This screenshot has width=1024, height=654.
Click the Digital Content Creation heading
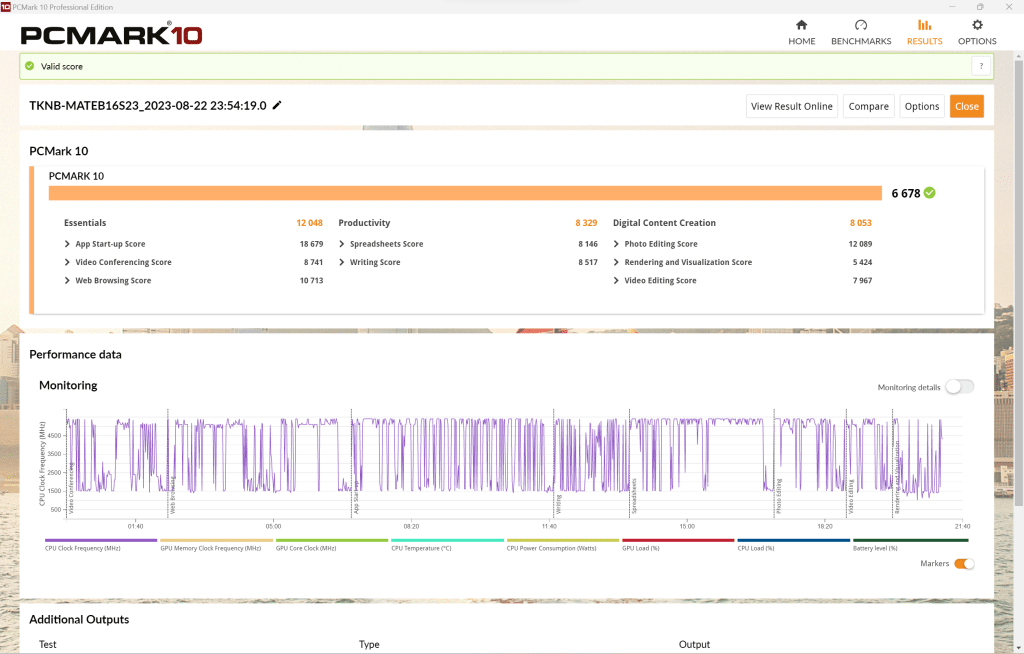coord(664,223)
